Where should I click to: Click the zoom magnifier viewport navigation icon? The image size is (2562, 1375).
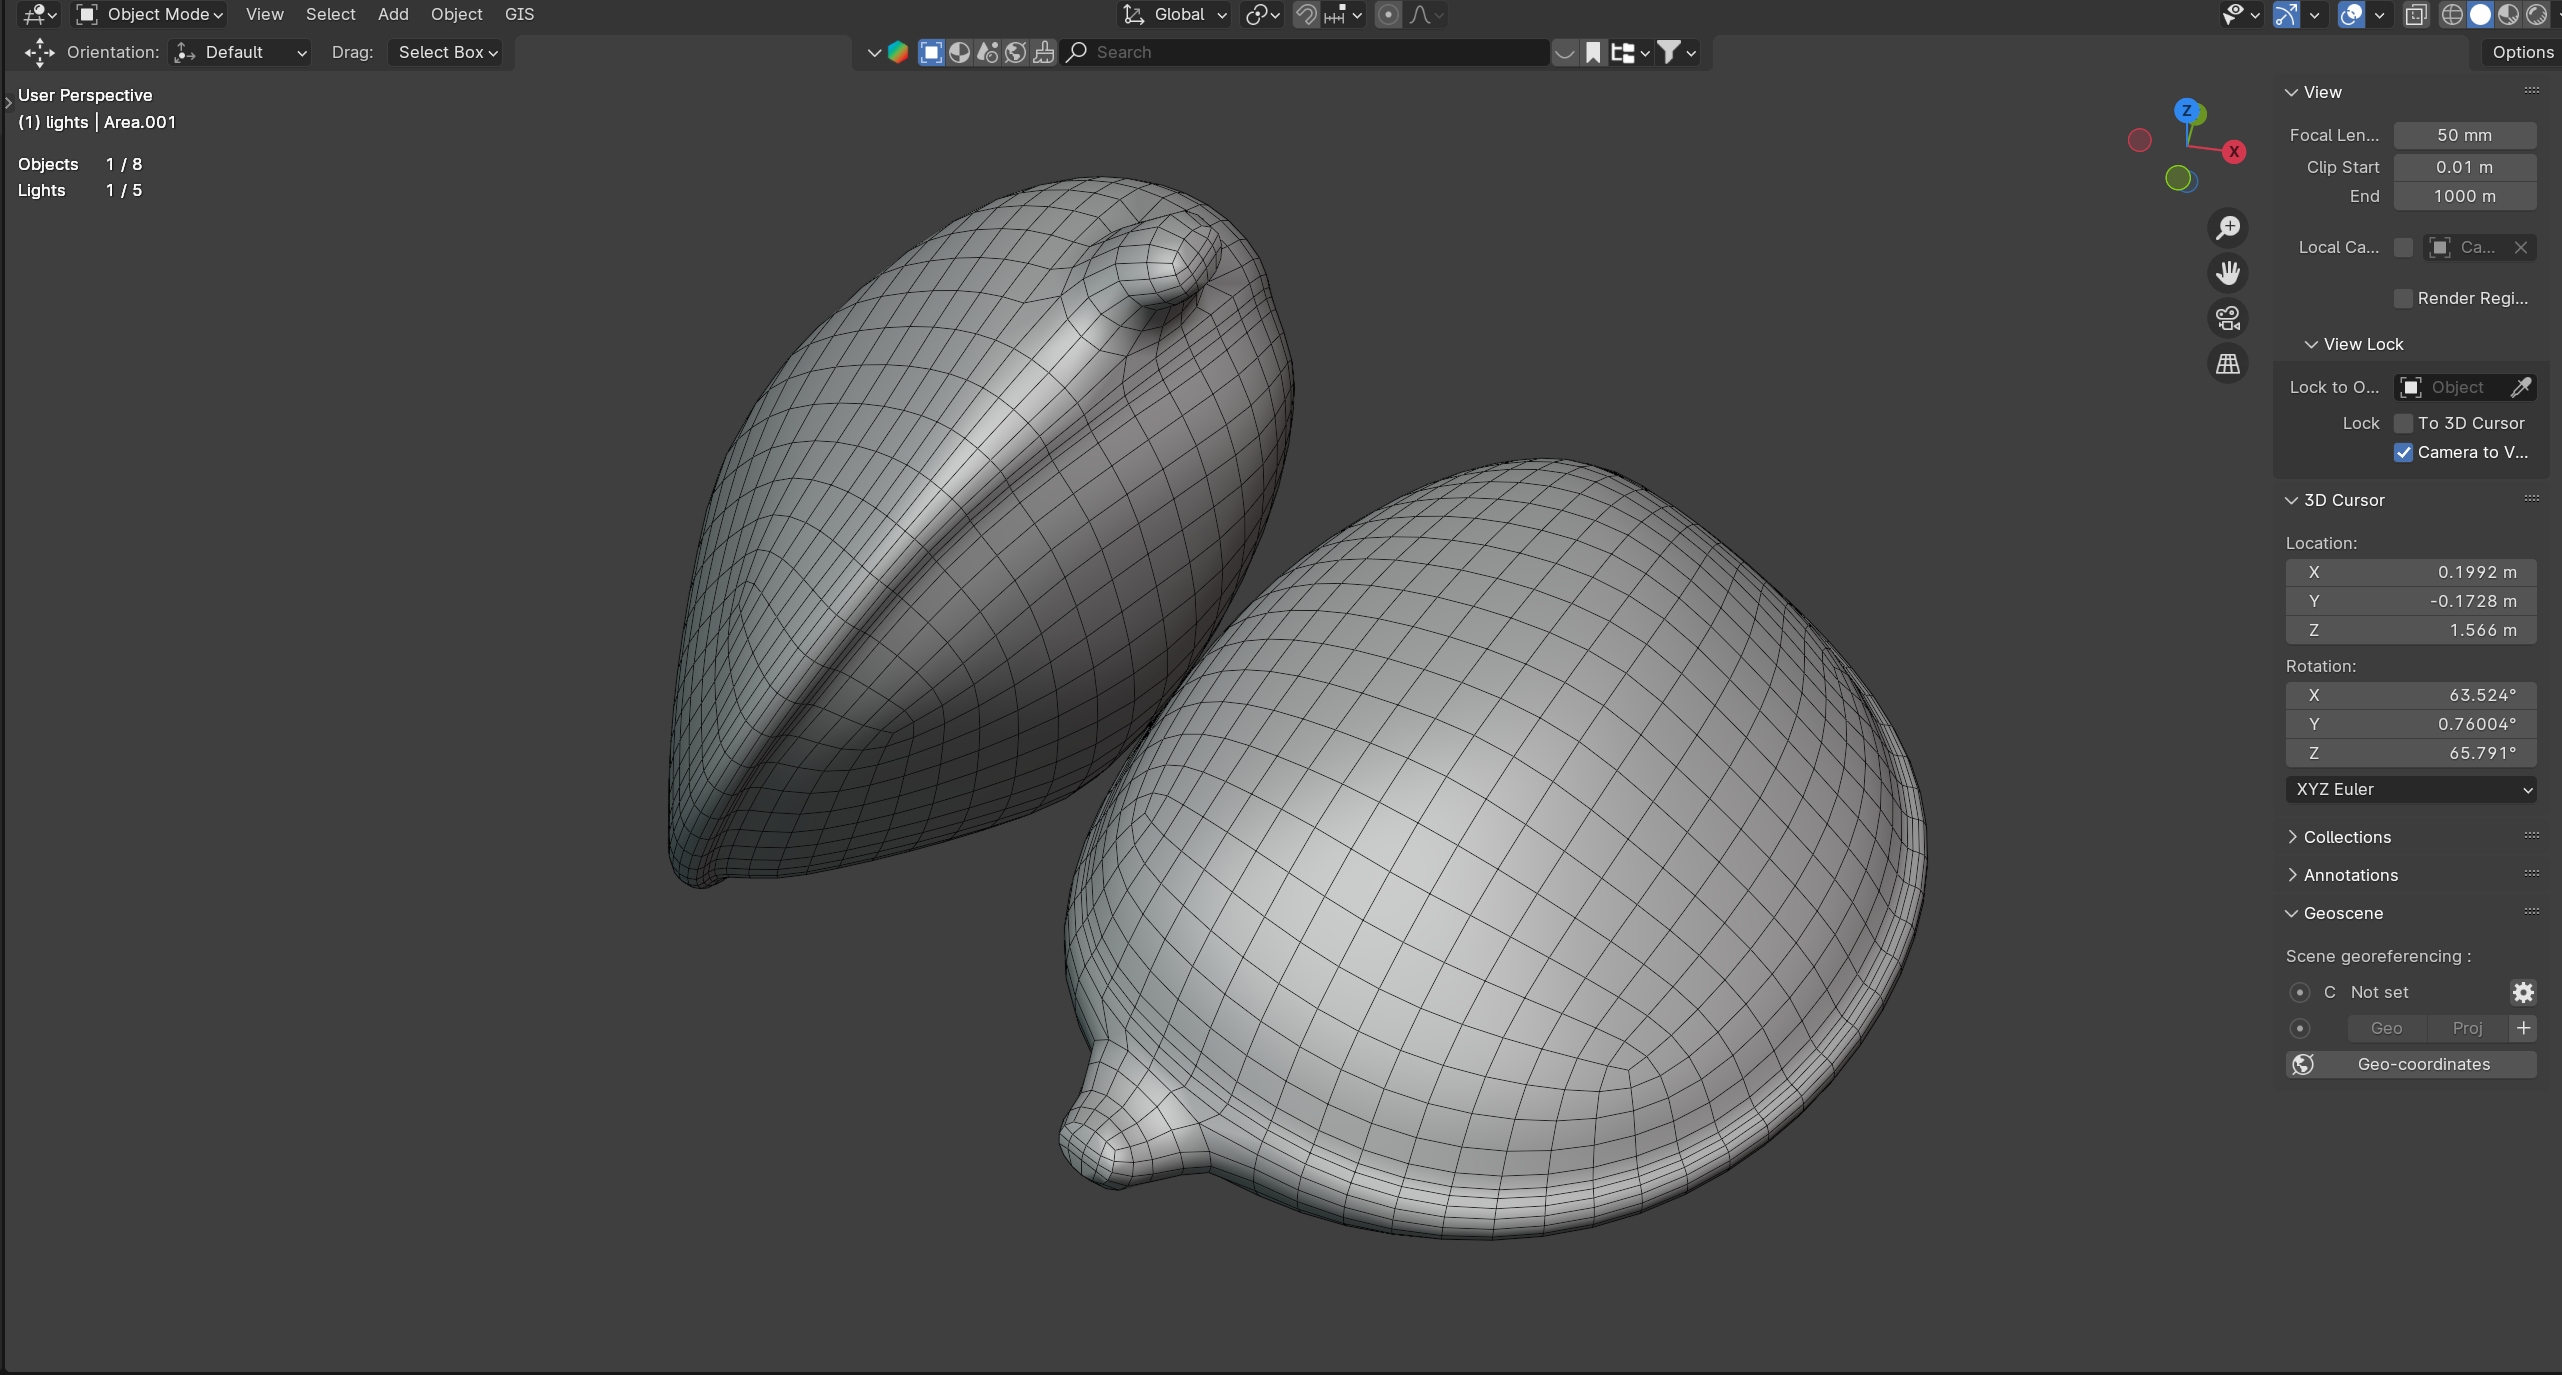click(x=2228, y=228)
